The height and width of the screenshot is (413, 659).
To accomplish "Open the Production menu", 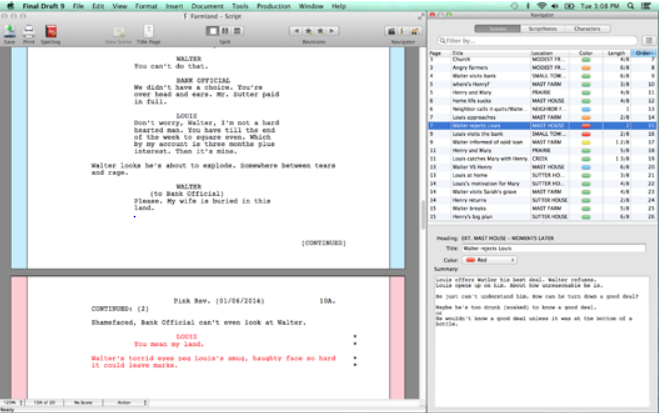I will pyautogui.click(x=274, y=6).
